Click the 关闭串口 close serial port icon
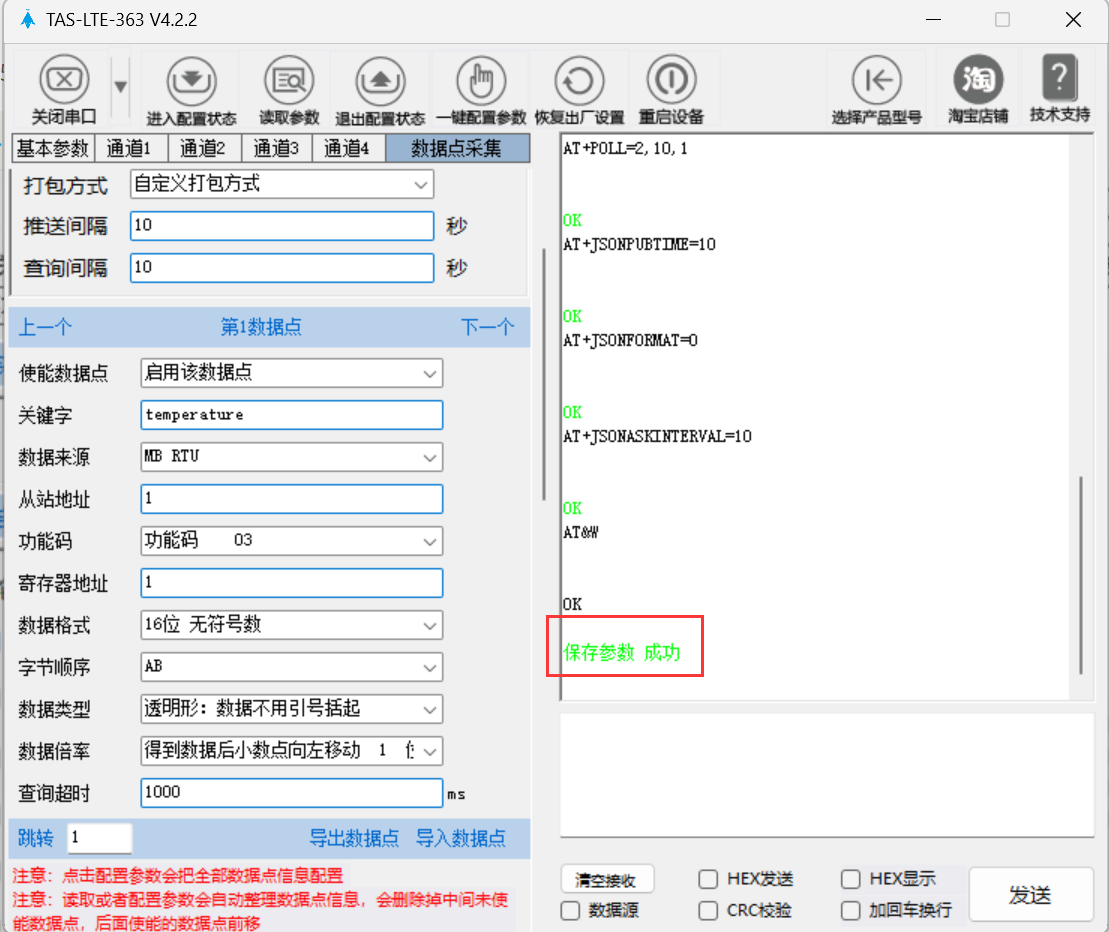The image size is (1109, 932). [63, 81]
